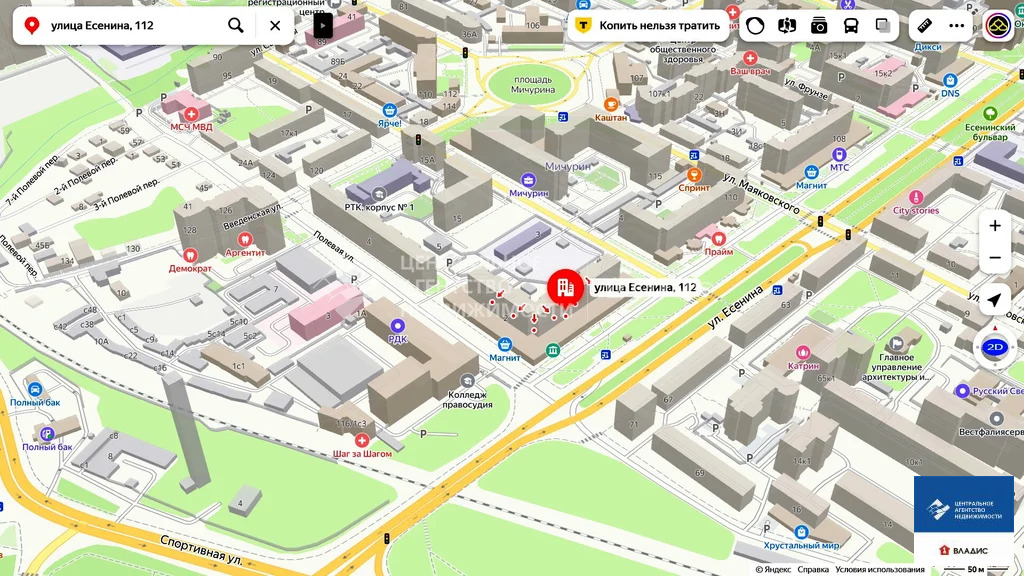
Task: Switch map to 2D view
Action: (995, 347)
